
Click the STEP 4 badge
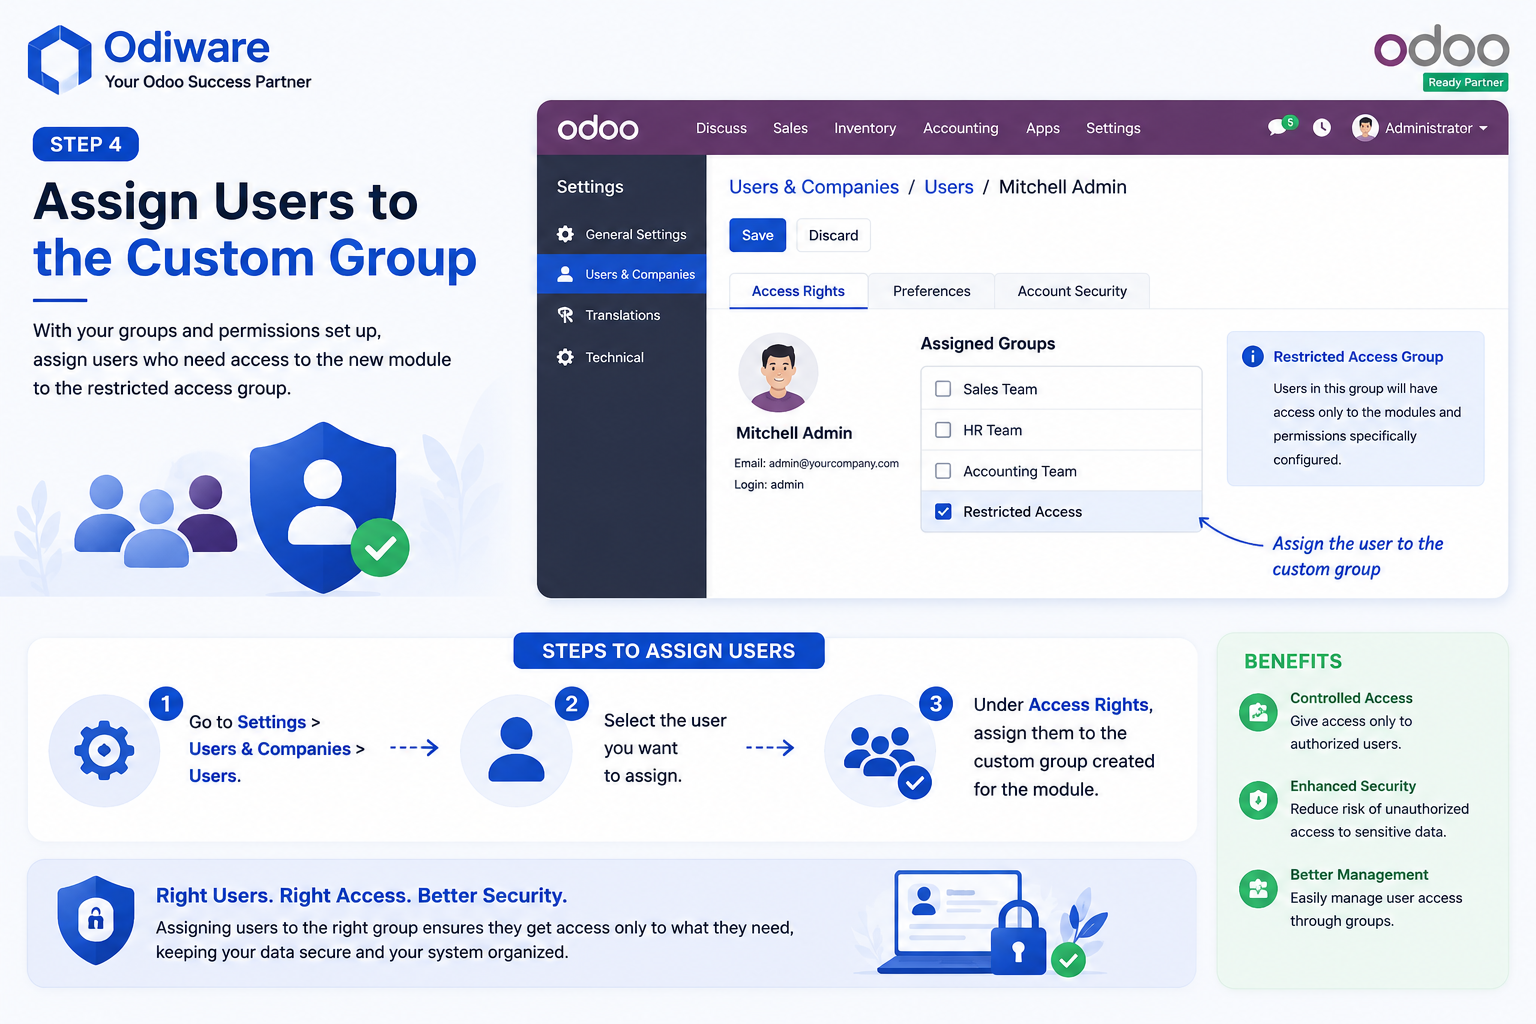pos(86,144)
